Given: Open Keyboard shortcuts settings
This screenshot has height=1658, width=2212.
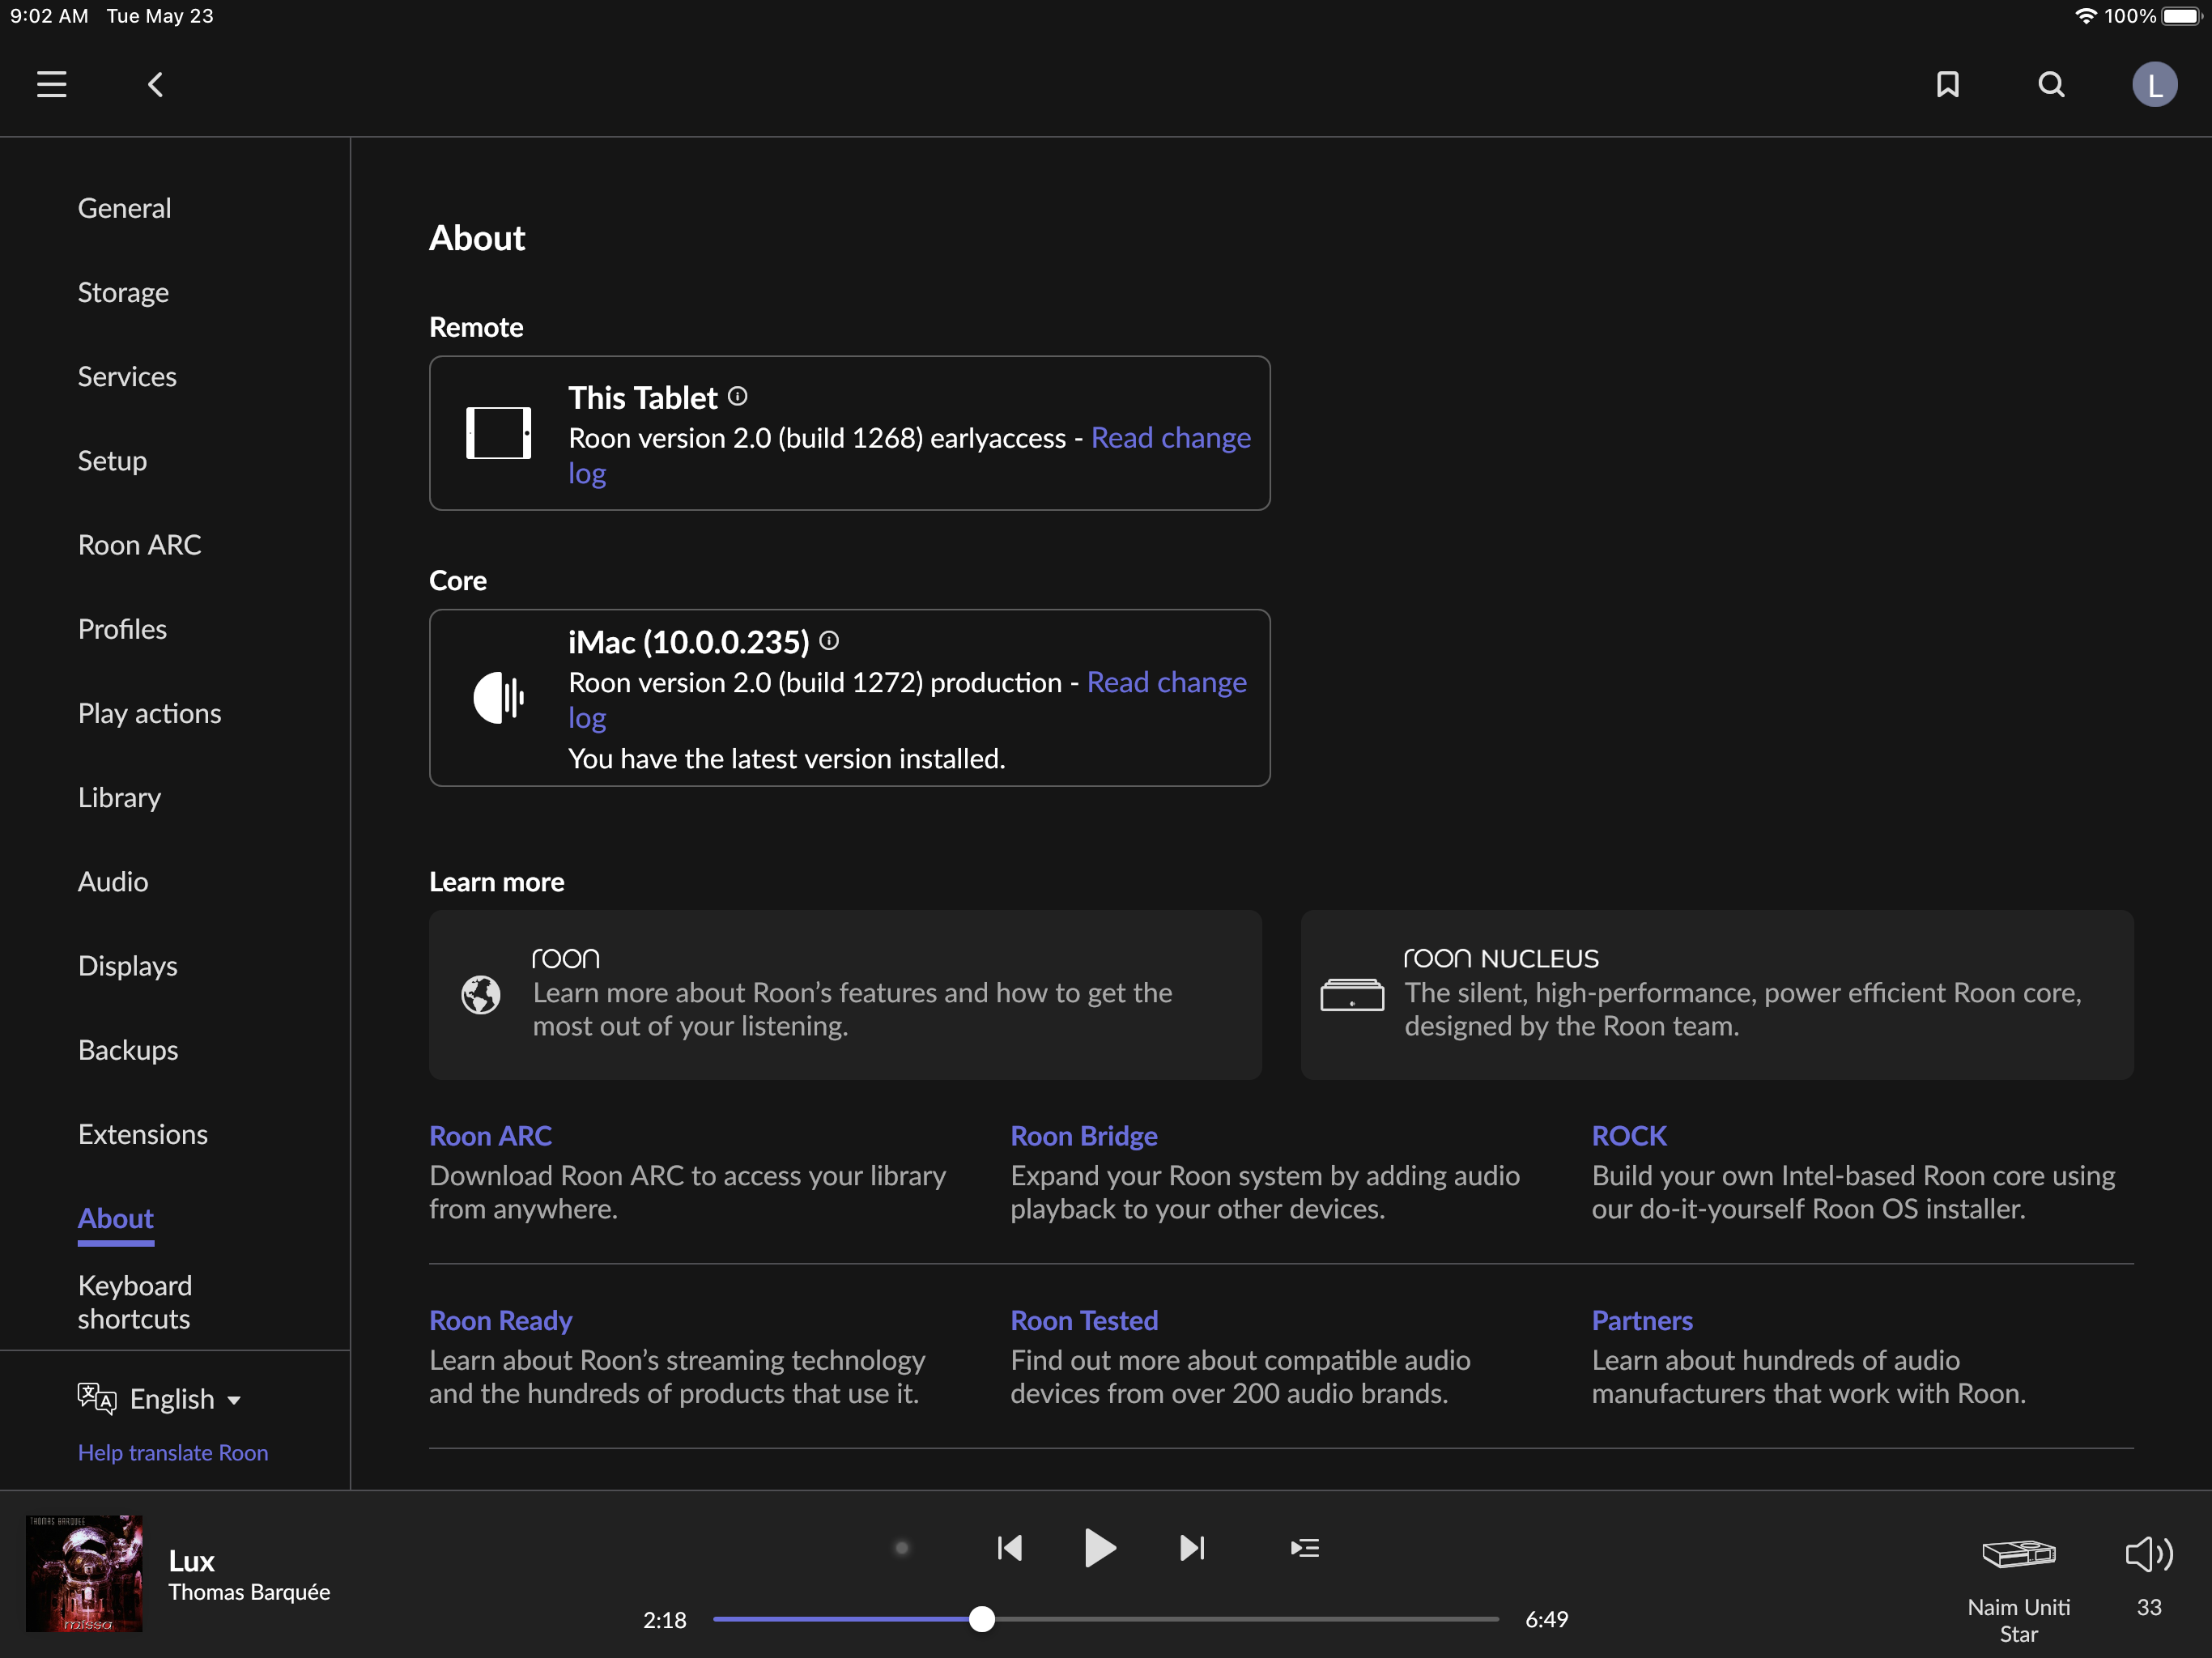Looking at the screenshot, I should point(135,1302).
